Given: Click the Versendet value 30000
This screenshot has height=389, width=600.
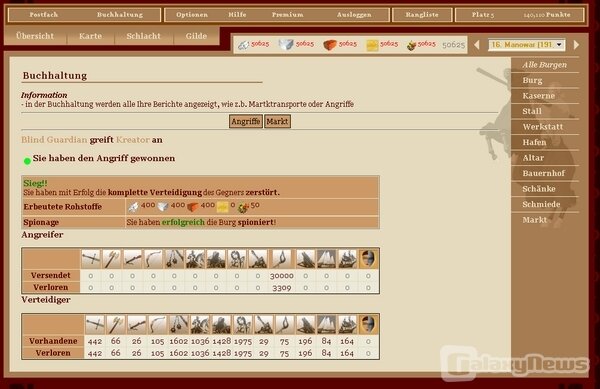Looking at the screenshot, I should click(282, 276).
